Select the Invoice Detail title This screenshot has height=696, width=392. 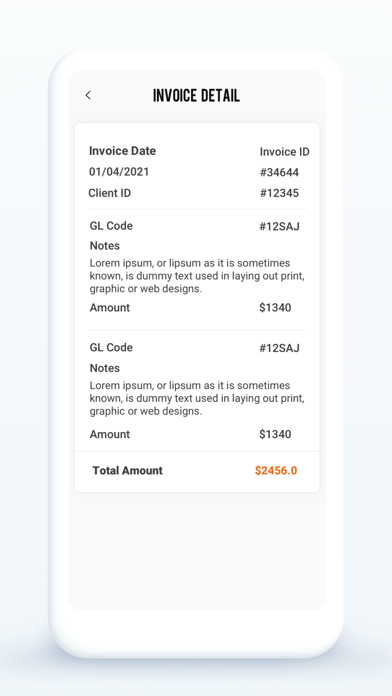(x=196, y=95)
